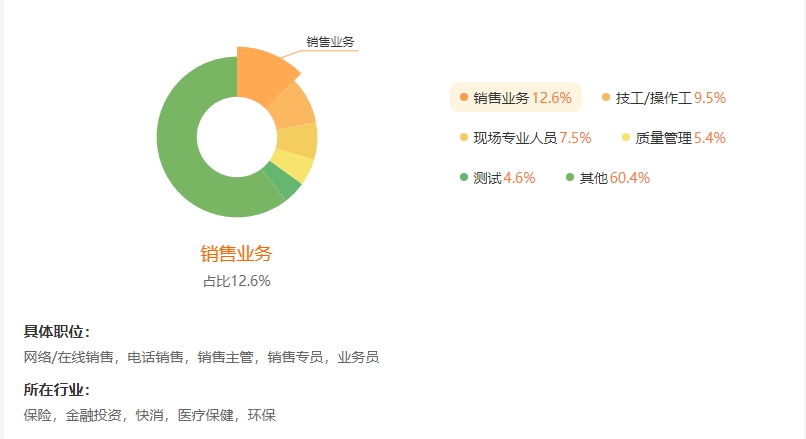Click the 测试 small green segment
Image resolution: width=806 pixels, height=439 pixels.
coord(282,180)
